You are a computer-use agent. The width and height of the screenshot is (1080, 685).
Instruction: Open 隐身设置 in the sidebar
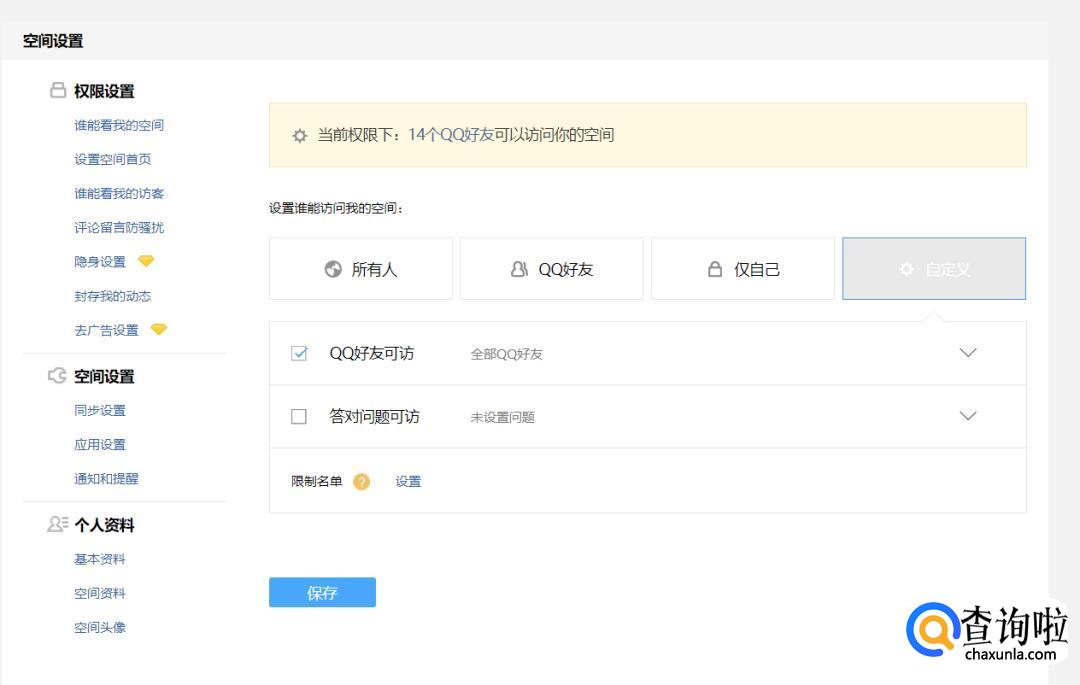(100, 262)
